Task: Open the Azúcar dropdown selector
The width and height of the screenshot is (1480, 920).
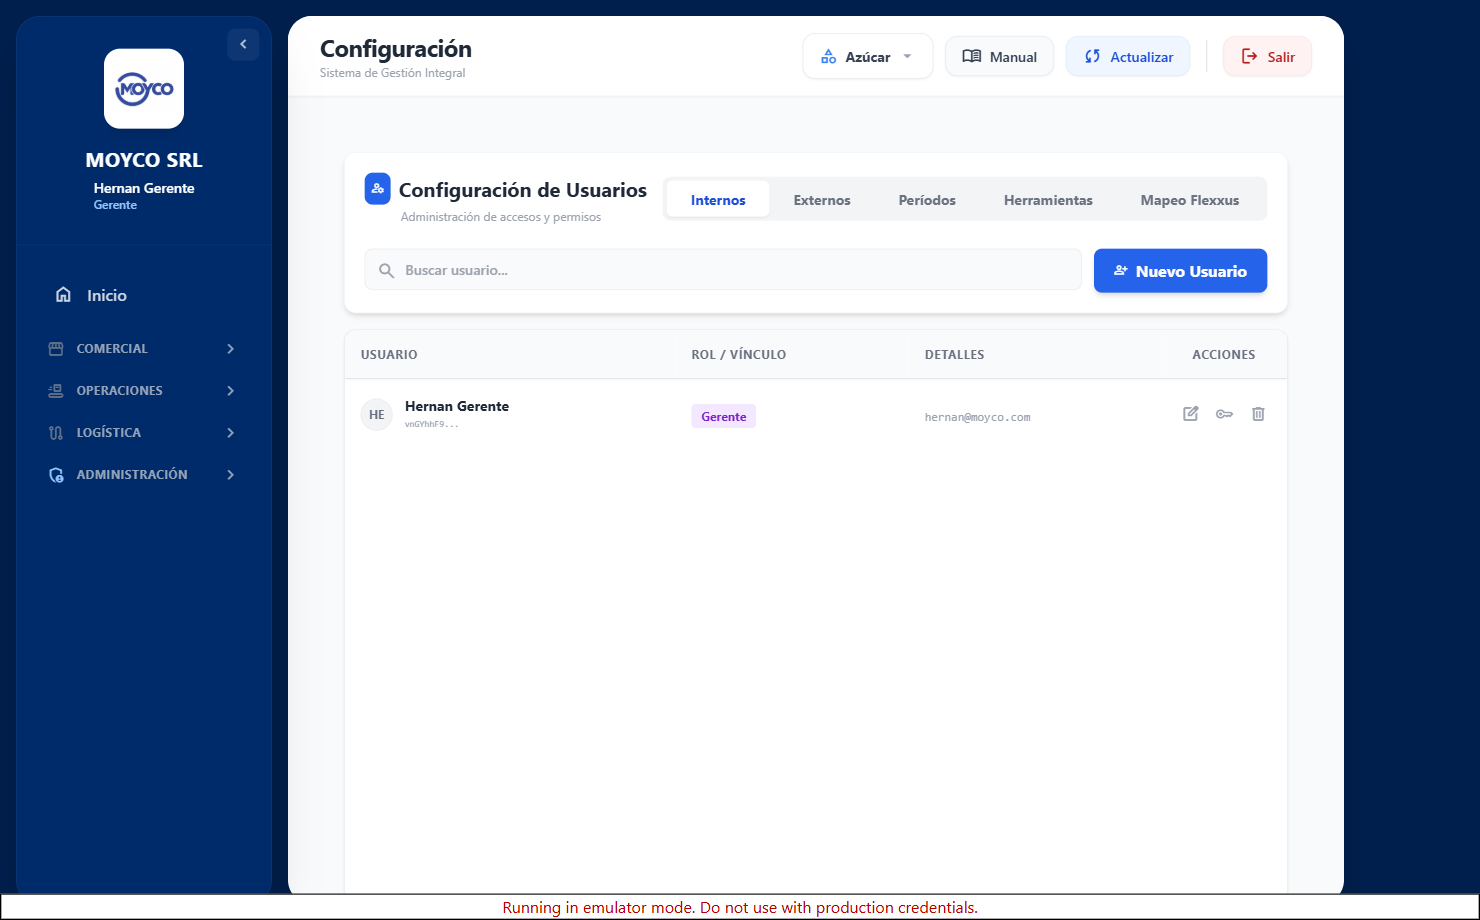Action: [x=867, y=57]
